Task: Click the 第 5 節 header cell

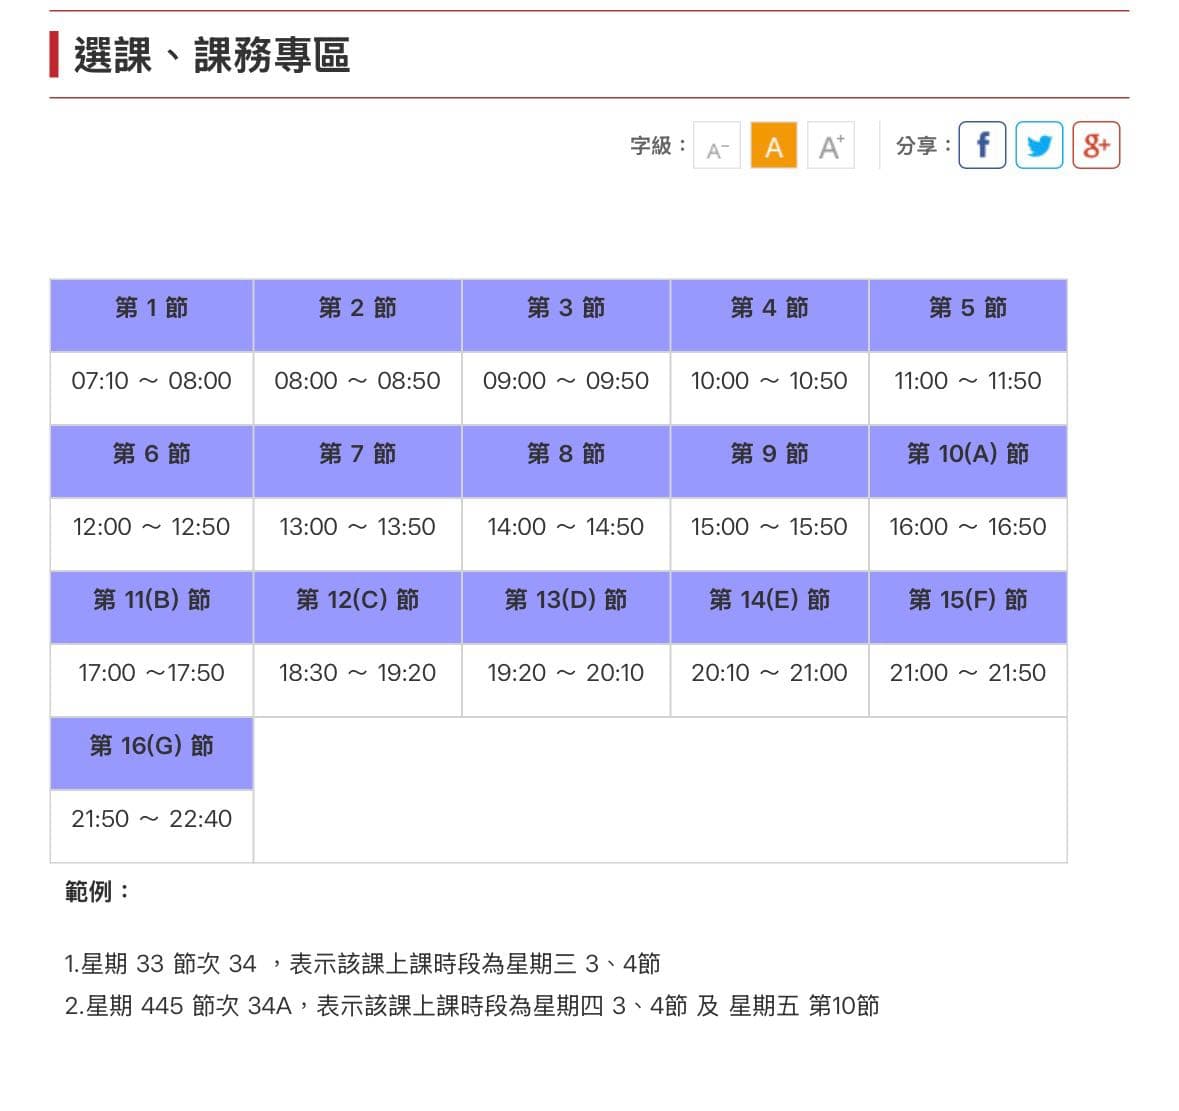Action: [968, 315]
